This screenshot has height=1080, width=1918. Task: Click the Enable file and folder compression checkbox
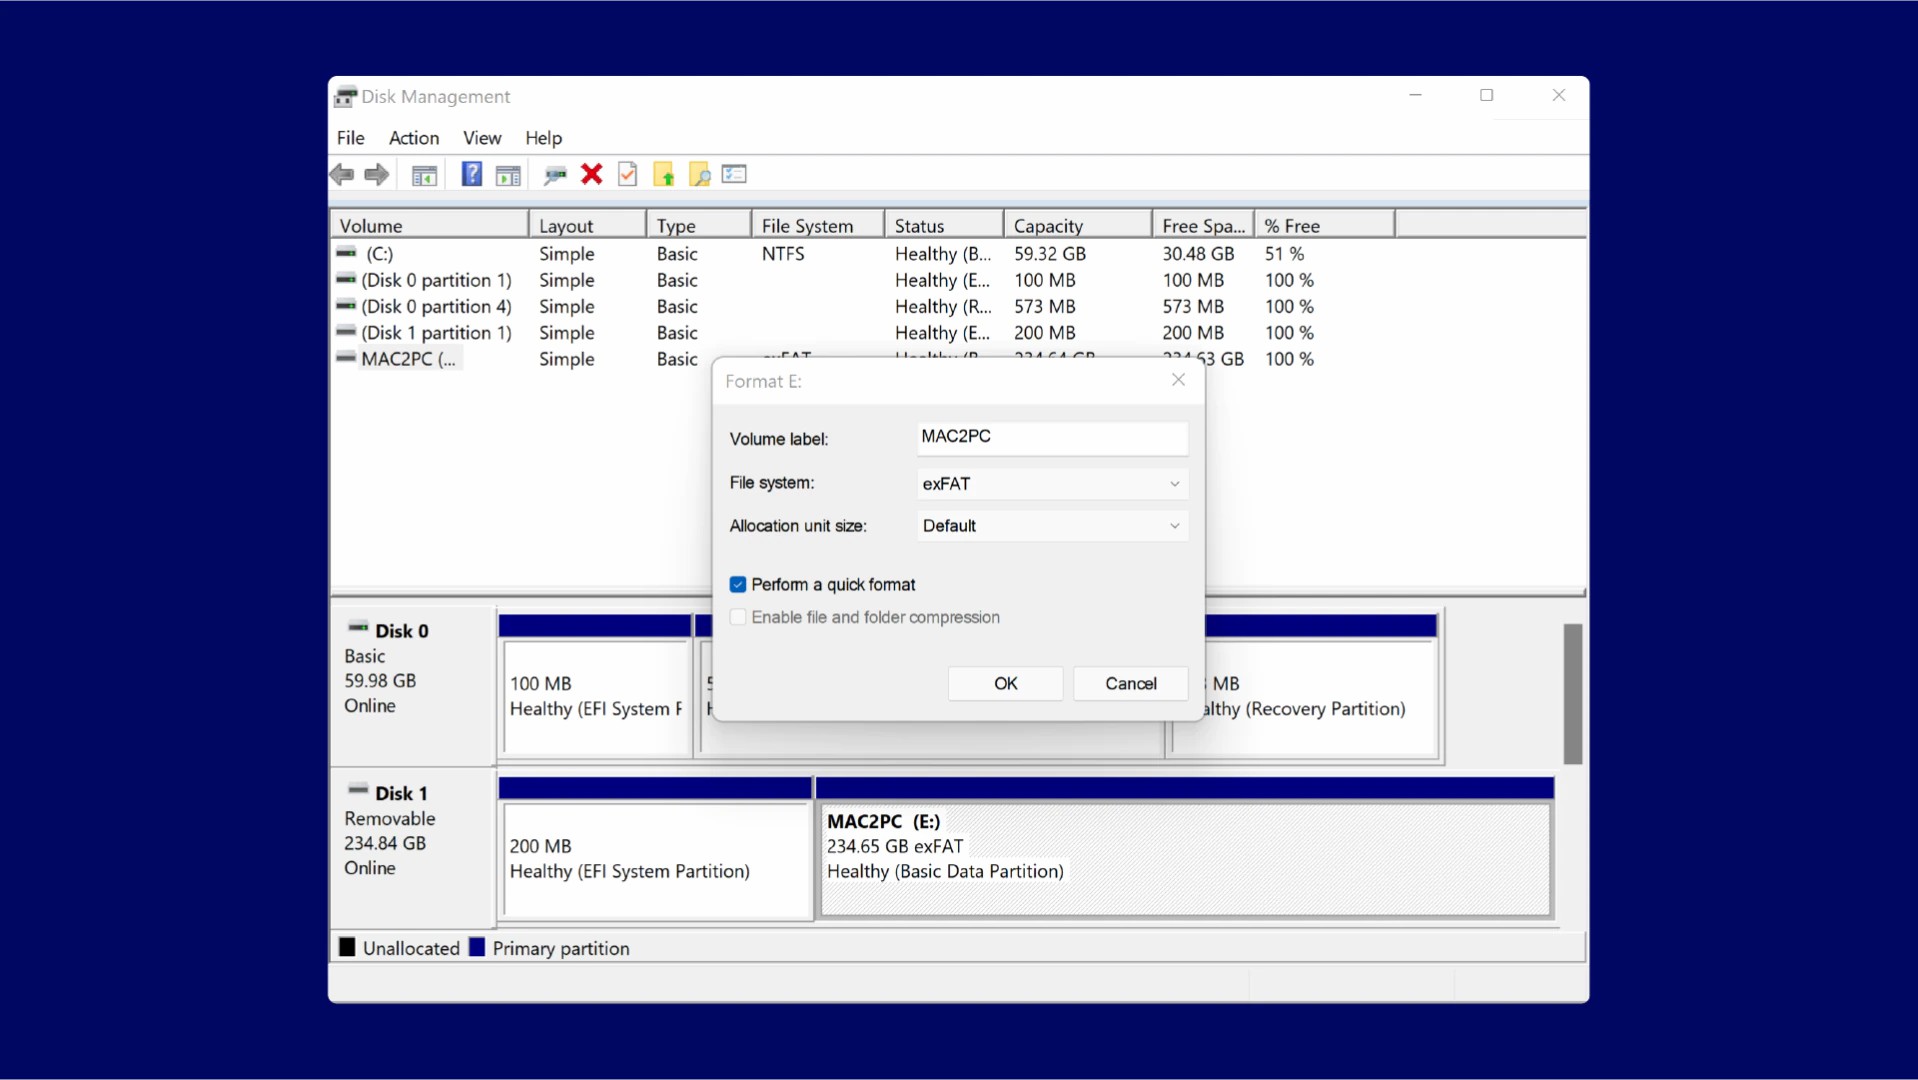tap(738, 618)
